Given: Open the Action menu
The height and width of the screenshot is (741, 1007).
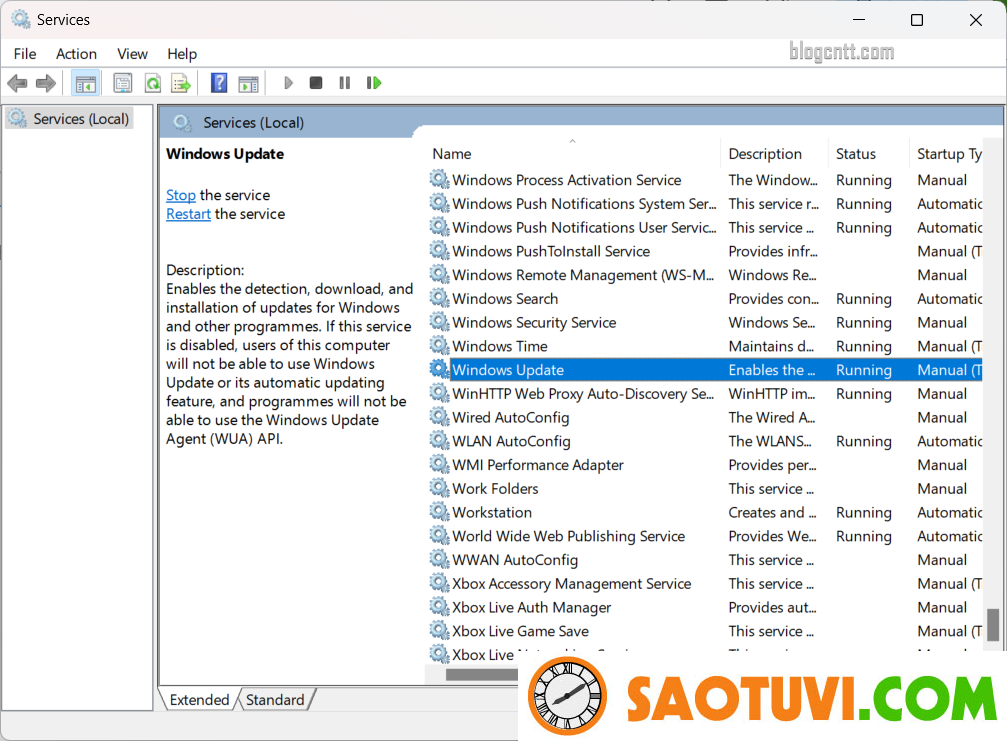Looking at the screenshot, I should 76,54.
